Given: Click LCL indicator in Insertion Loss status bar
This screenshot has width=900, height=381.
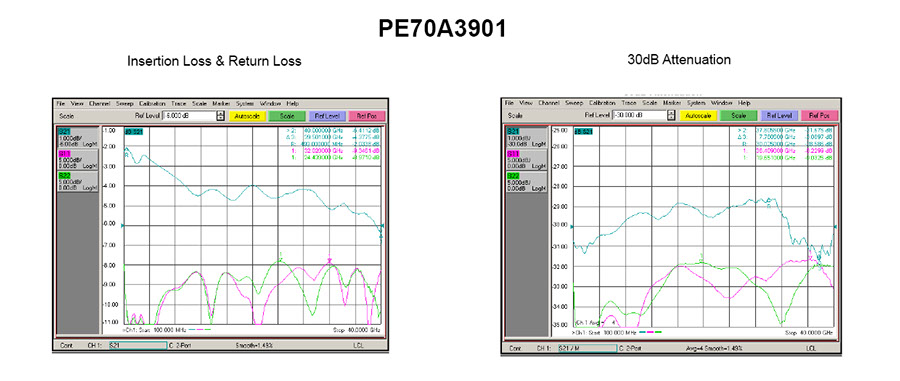Looking at the screenshot, I should pyautogui.click(x=359, y=346).
